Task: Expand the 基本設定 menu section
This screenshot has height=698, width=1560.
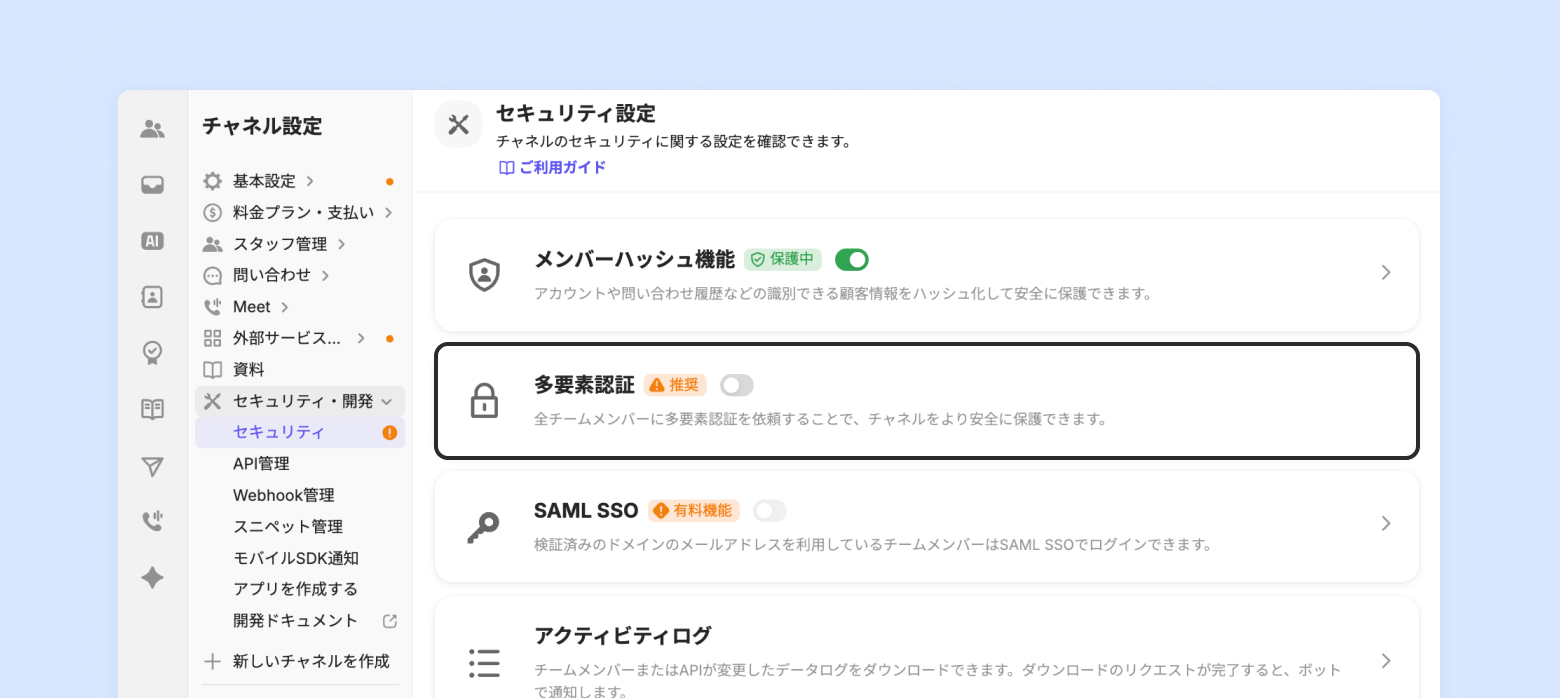Action: [x=265, y=181]
